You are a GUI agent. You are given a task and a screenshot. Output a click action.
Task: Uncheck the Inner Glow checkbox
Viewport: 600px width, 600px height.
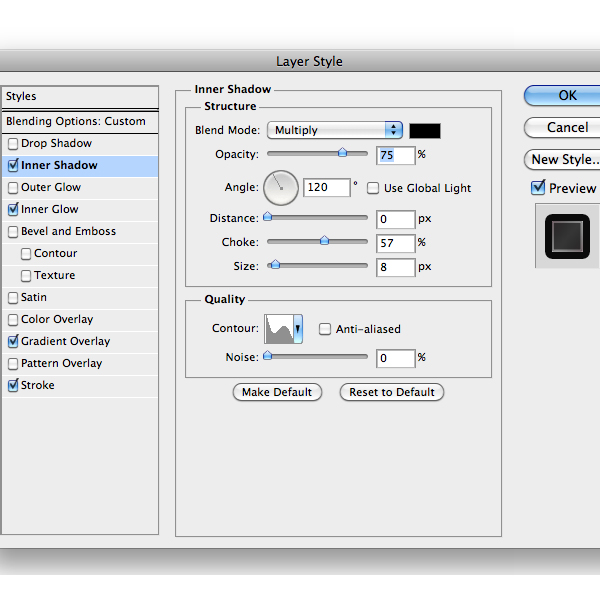tap(13, 210)
